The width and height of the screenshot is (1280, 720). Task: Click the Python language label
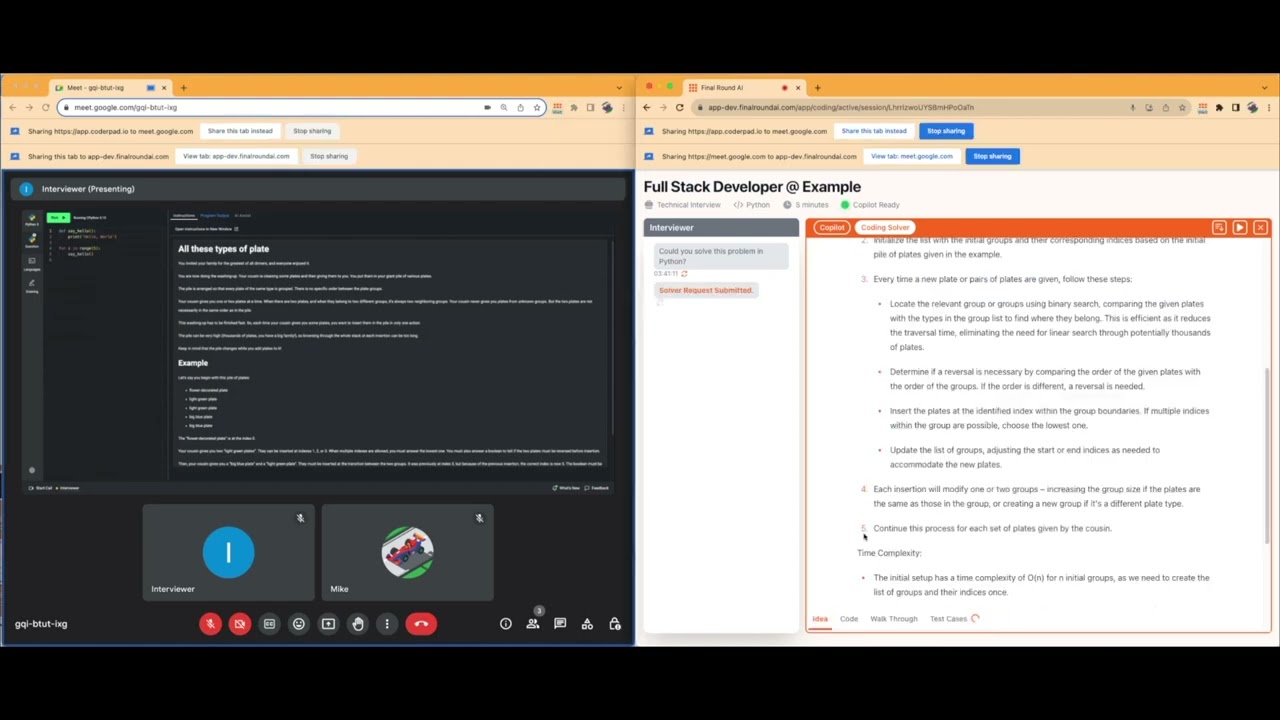coord(752,205)
